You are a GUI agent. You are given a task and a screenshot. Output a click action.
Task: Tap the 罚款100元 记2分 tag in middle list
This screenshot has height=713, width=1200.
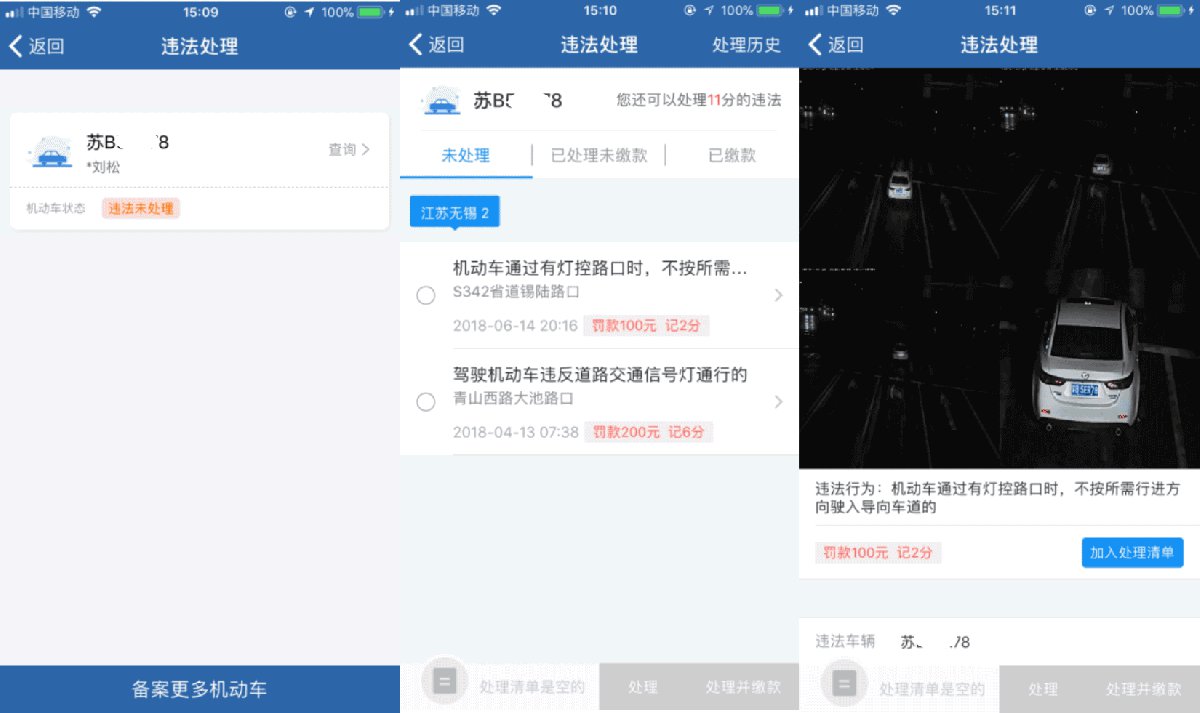pyautogui.click(x=646, y=326)
